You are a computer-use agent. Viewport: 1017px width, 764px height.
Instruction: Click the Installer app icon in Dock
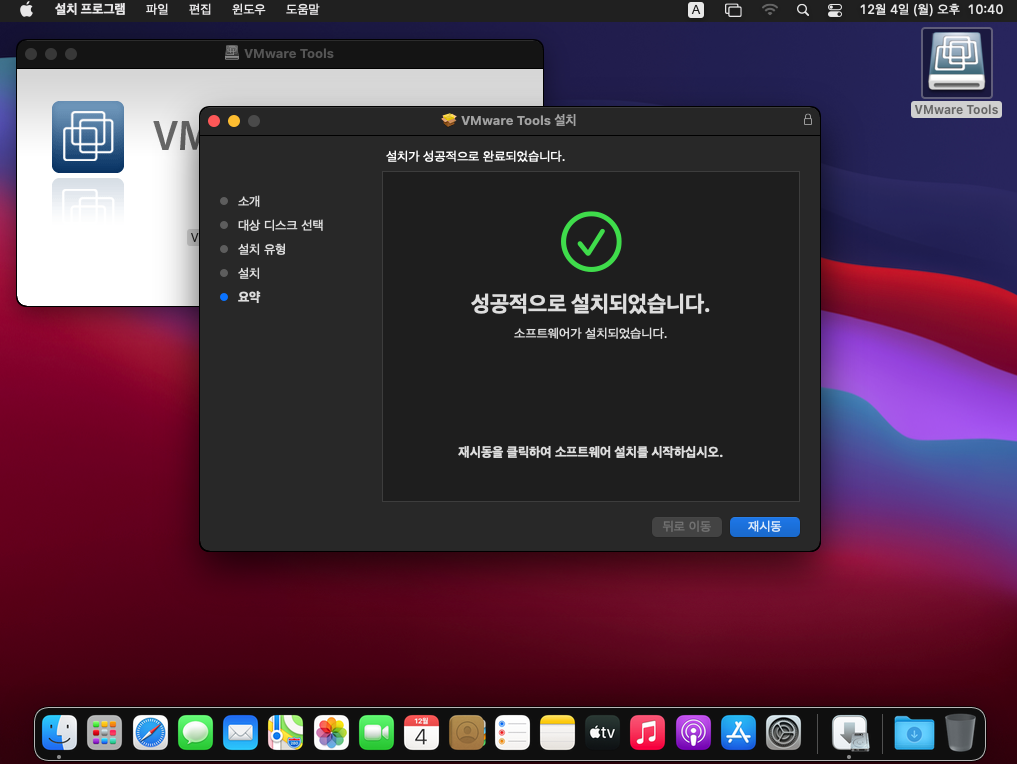point(850,733)
